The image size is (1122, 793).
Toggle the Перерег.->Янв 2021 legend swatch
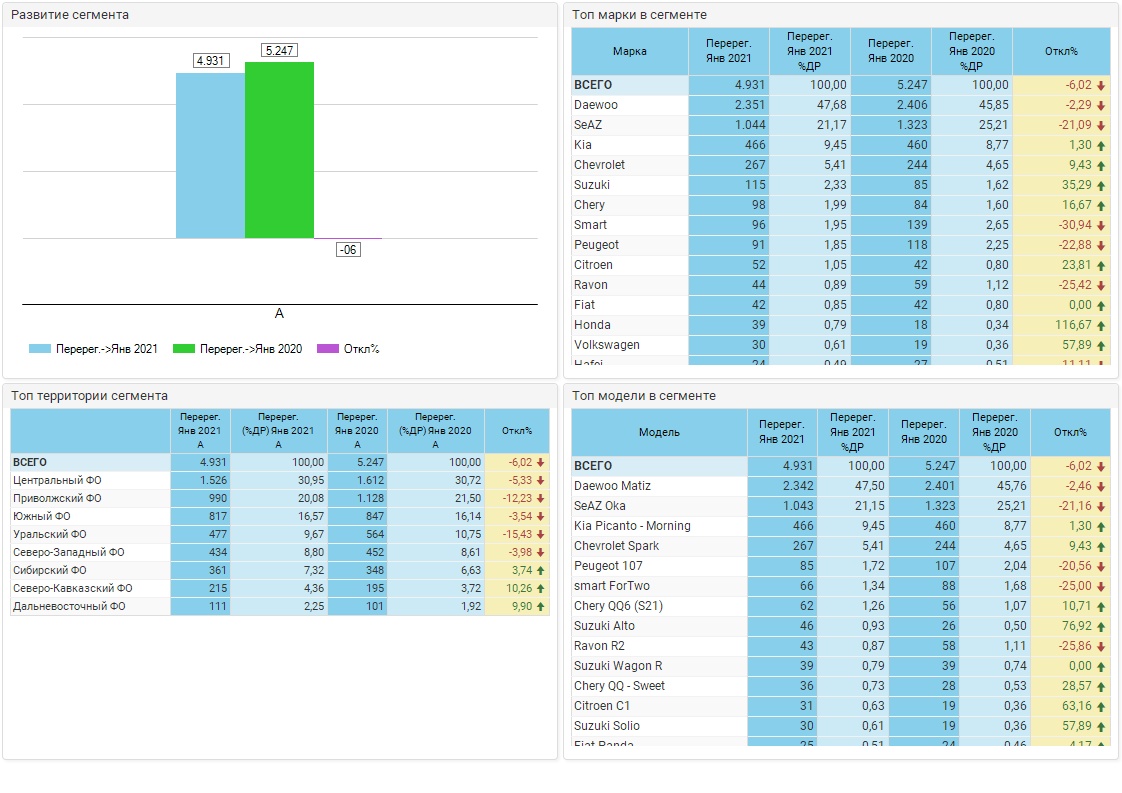tap(40, 349)
